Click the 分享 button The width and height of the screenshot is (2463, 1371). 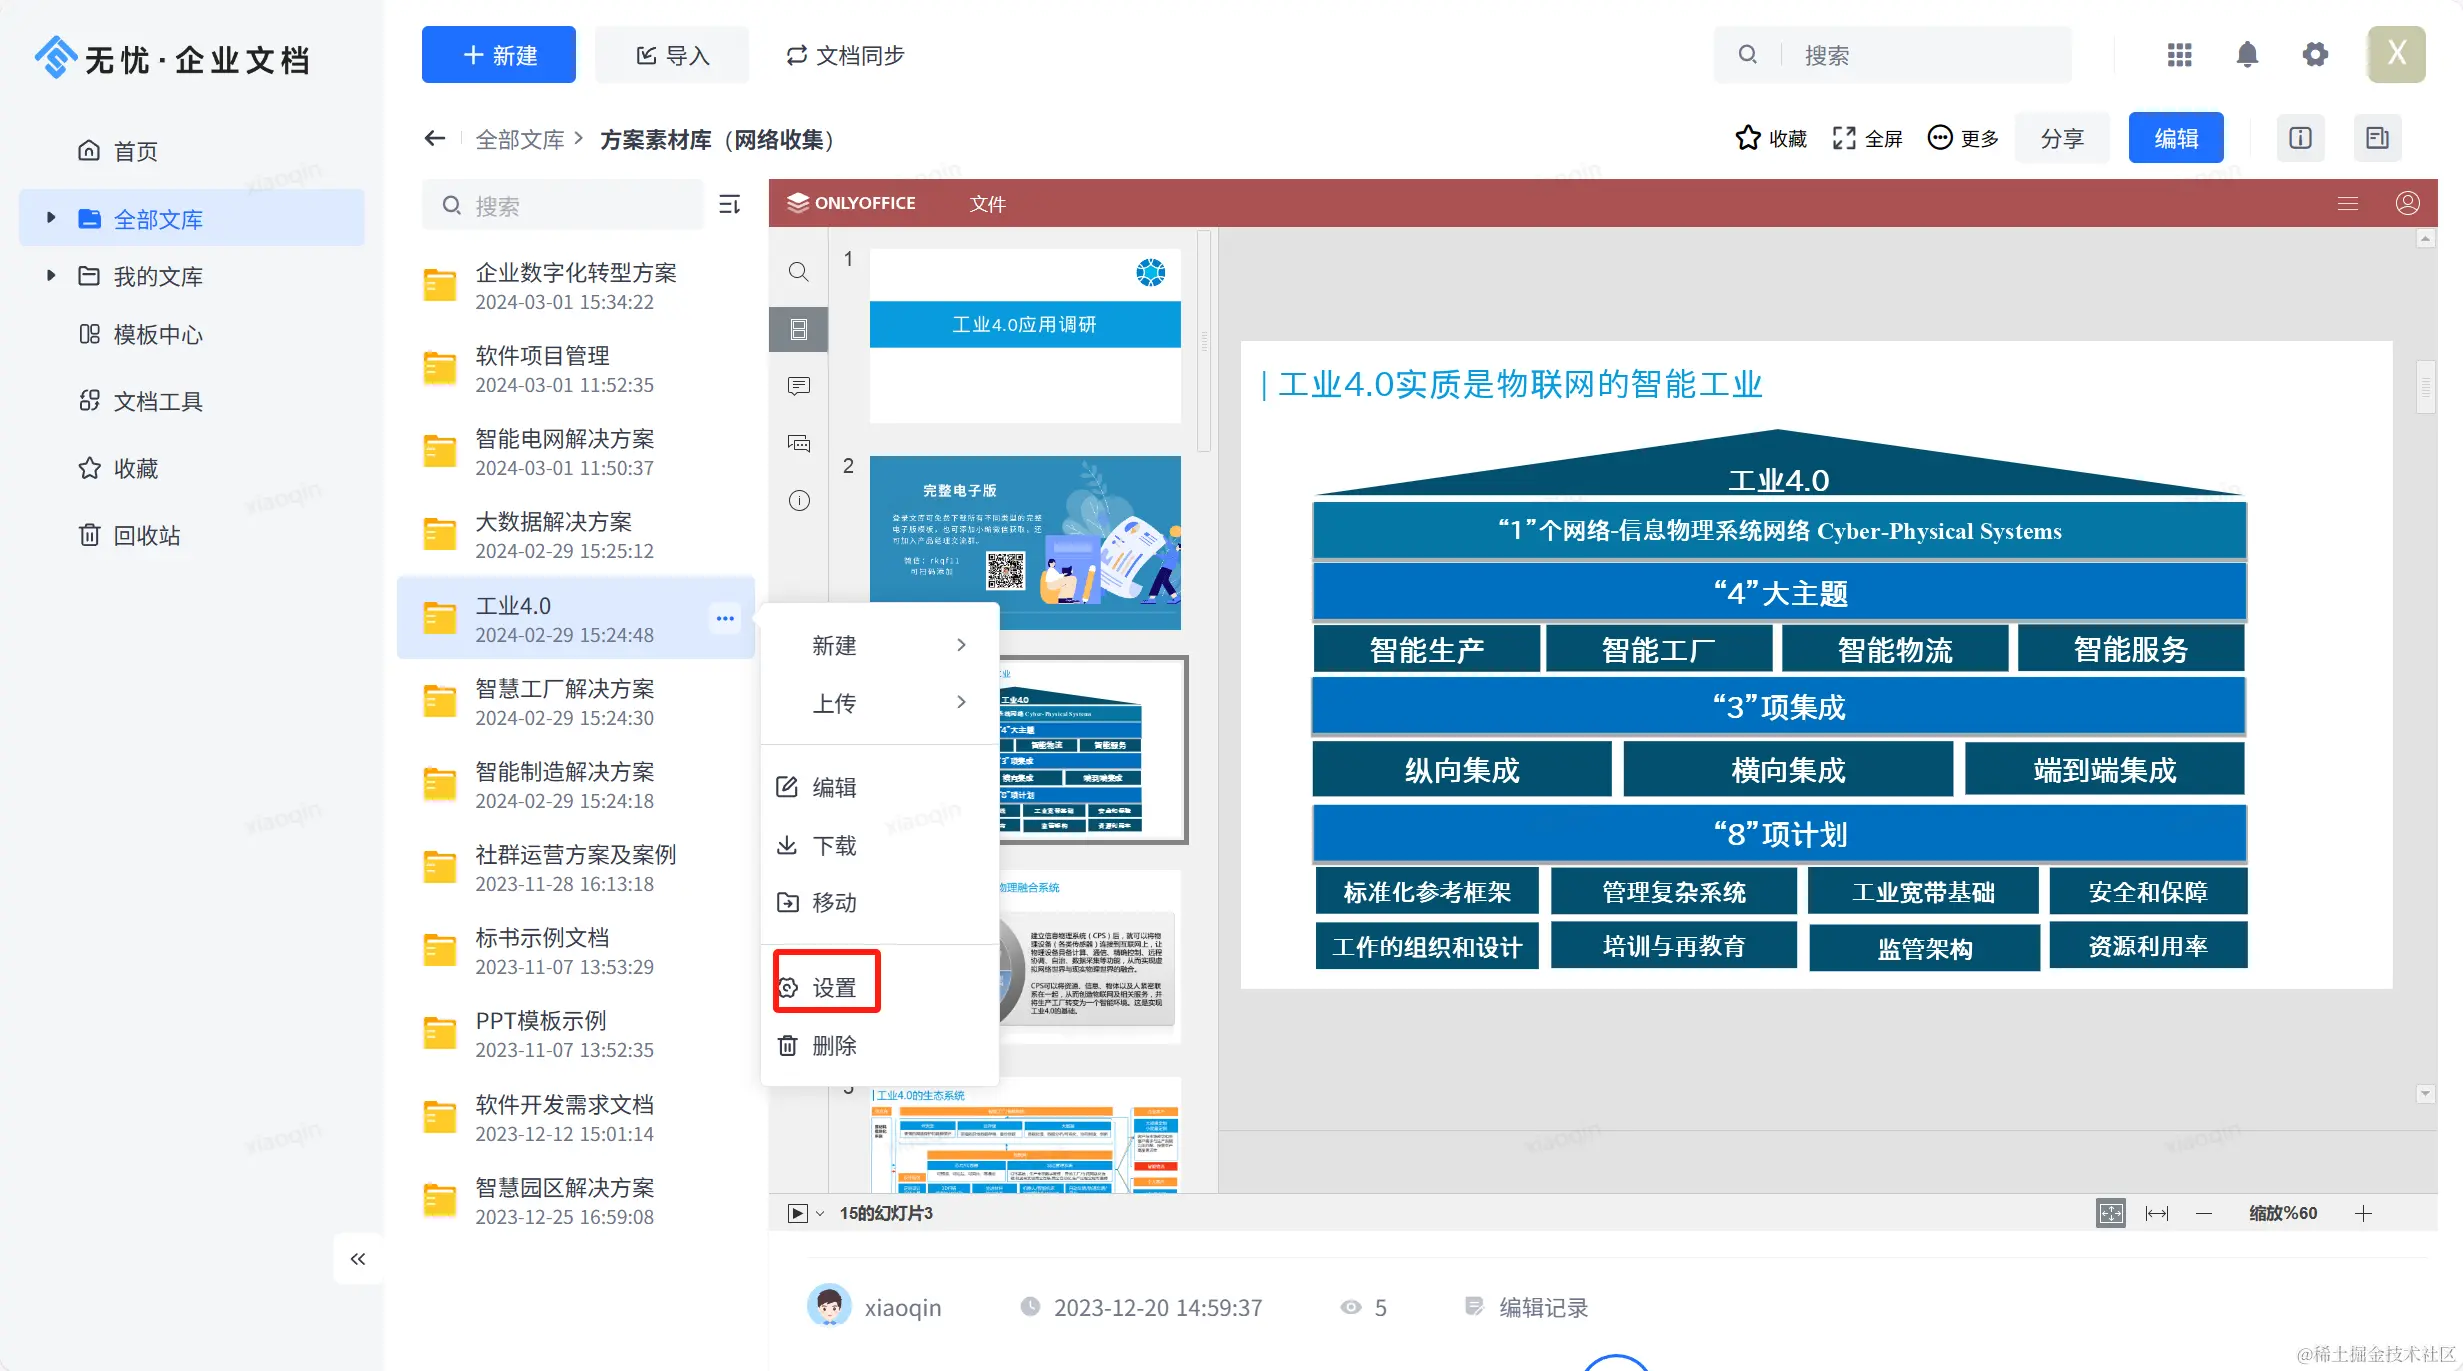[x=2062, y=138]
